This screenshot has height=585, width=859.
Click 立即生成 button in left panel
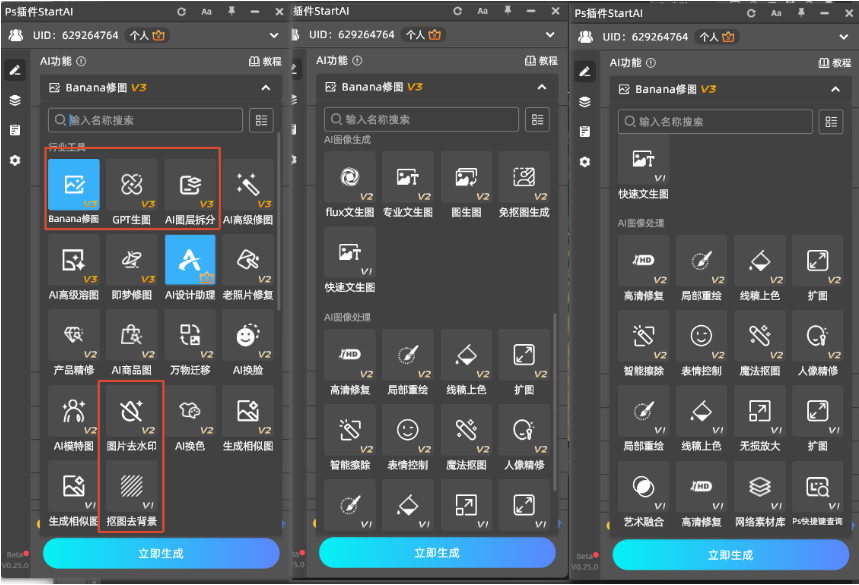click(x=161, y=554)
